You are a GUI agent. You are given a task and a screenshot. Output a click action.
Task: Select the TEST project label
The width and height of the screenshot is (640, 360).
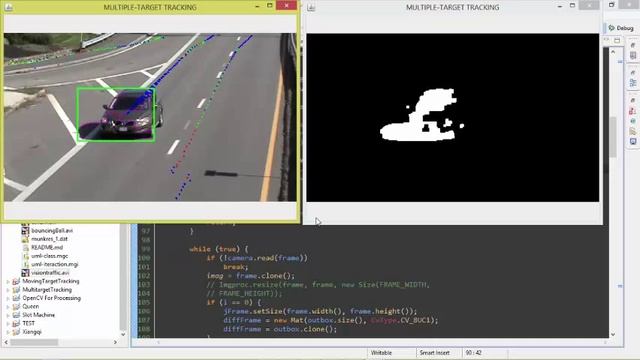29,323
